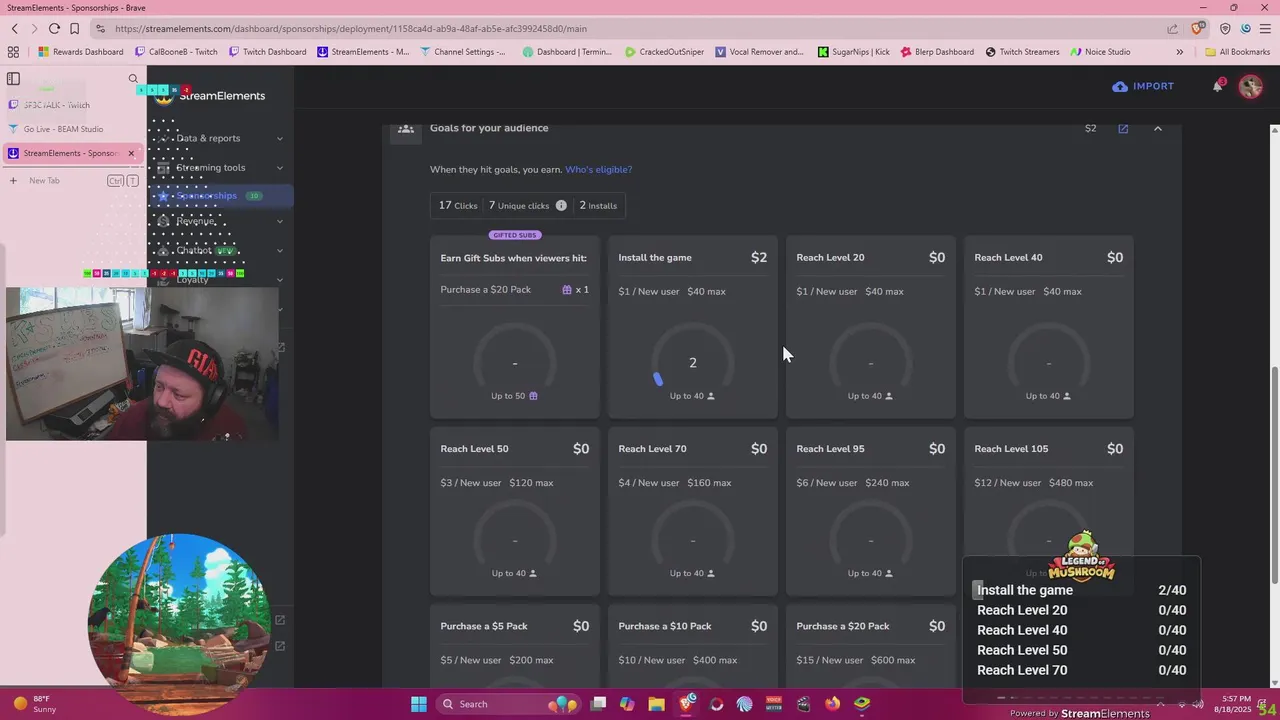
Task: Click the share page icon in address bar
Action: pos(1172,29)
